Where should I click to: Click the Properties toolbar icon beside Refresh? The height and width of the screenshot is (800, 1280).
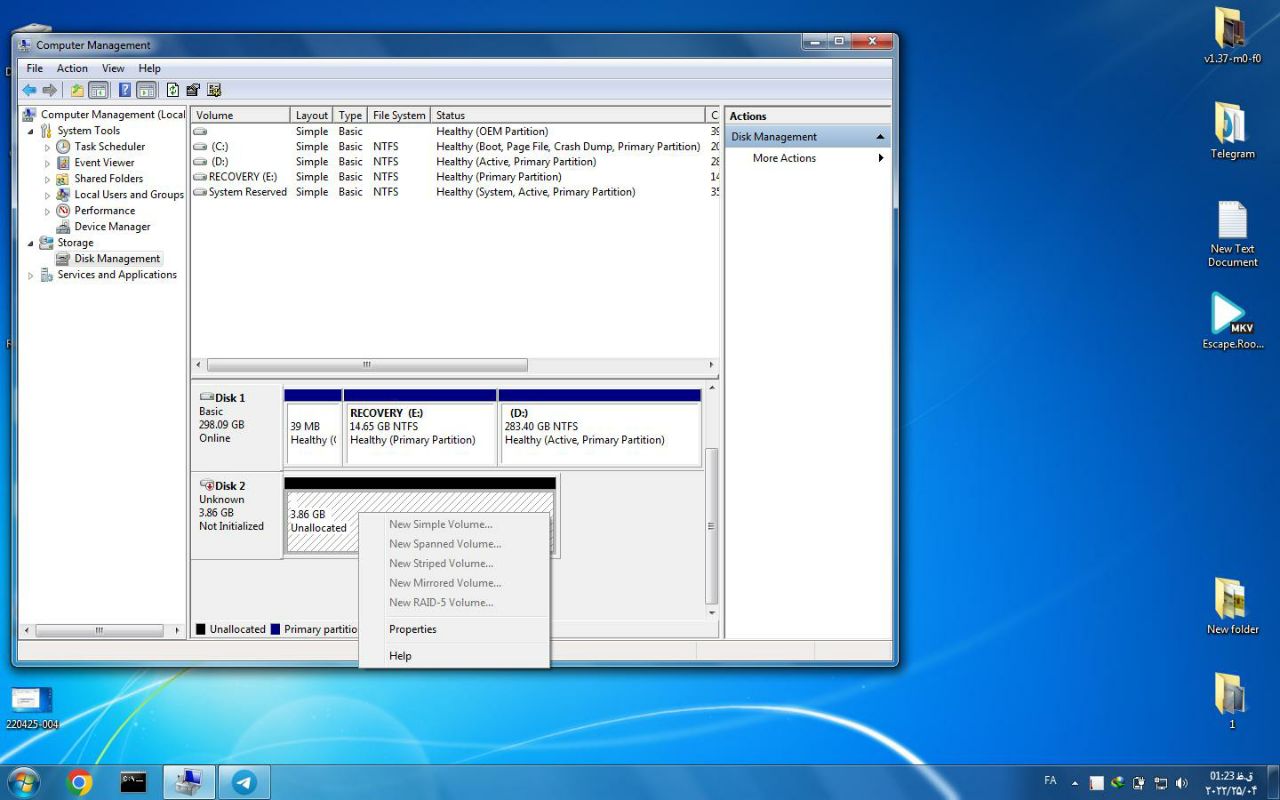click(x=193, y=90)
